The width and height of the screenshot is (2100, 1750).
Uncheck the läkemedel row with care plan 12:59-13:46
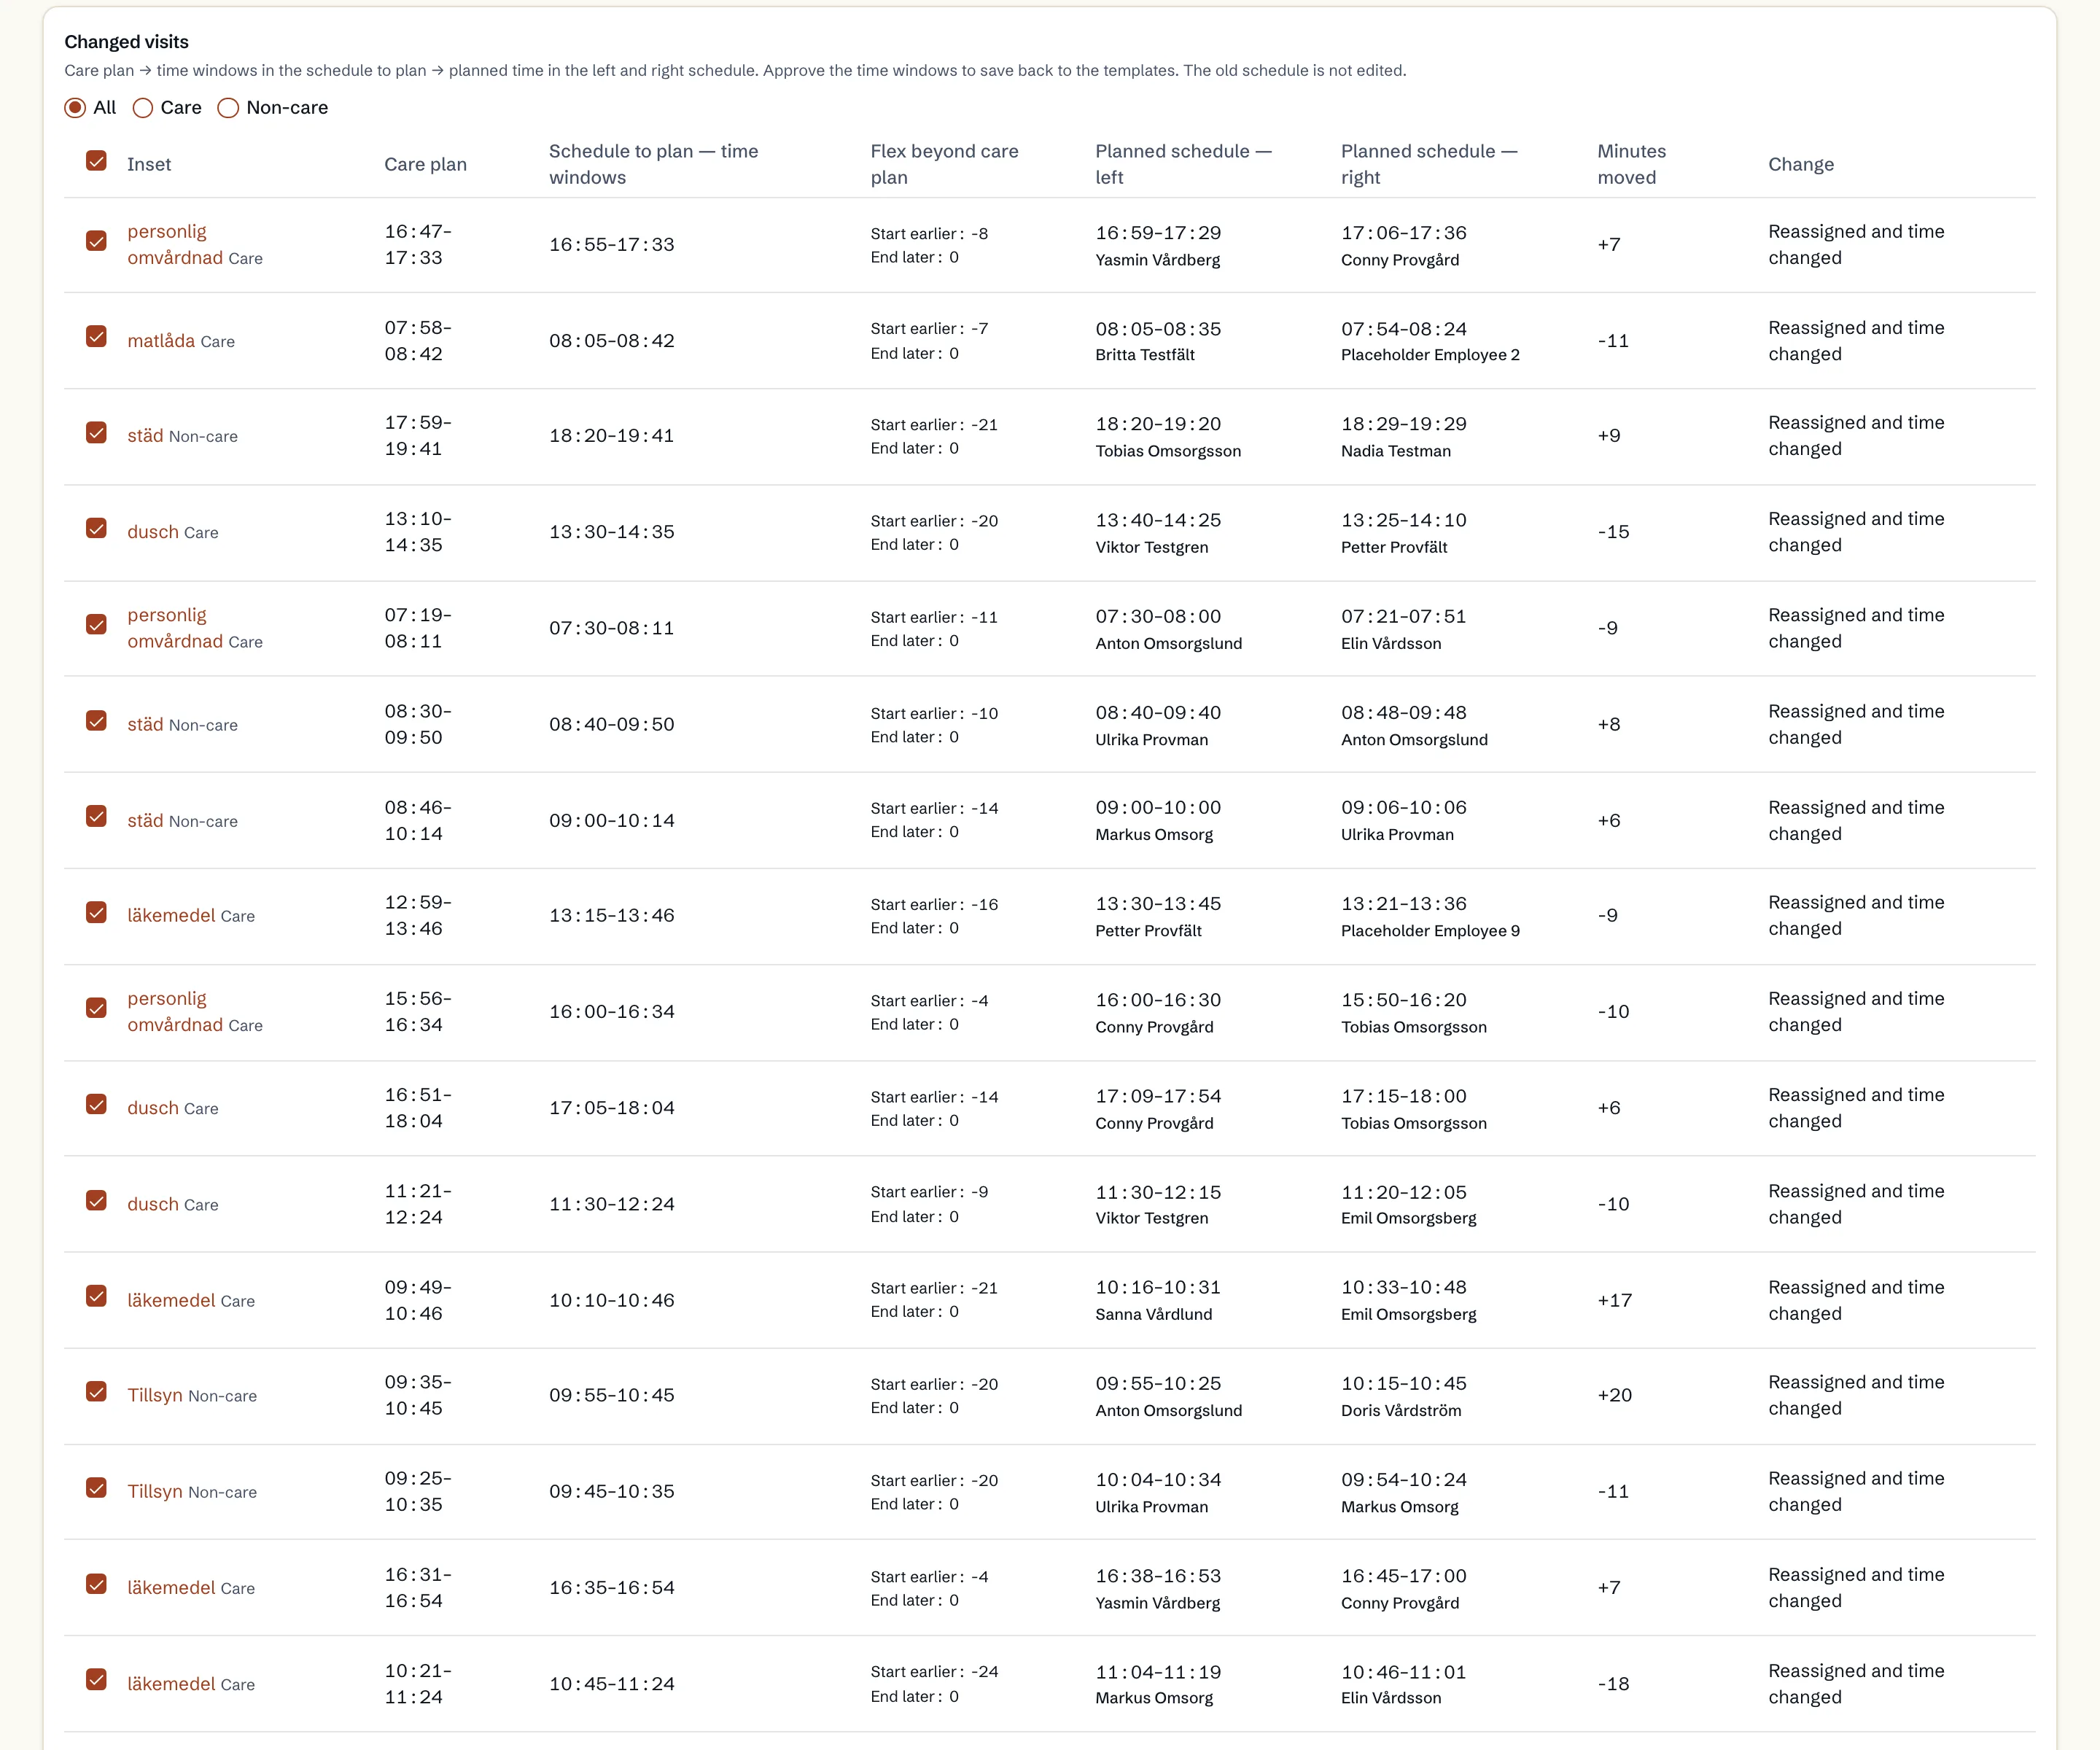point(96,912)
